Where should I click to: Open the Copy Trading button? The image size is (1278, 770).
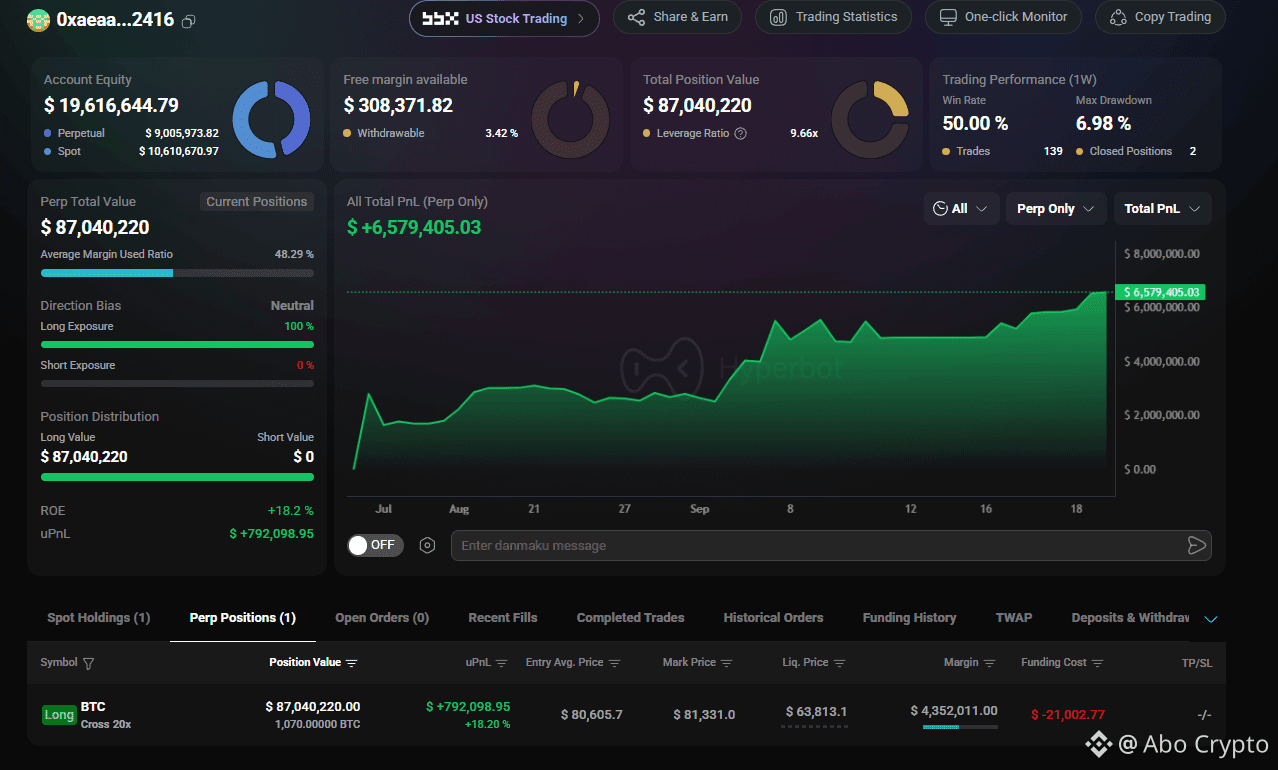(x=1160, y=17)
